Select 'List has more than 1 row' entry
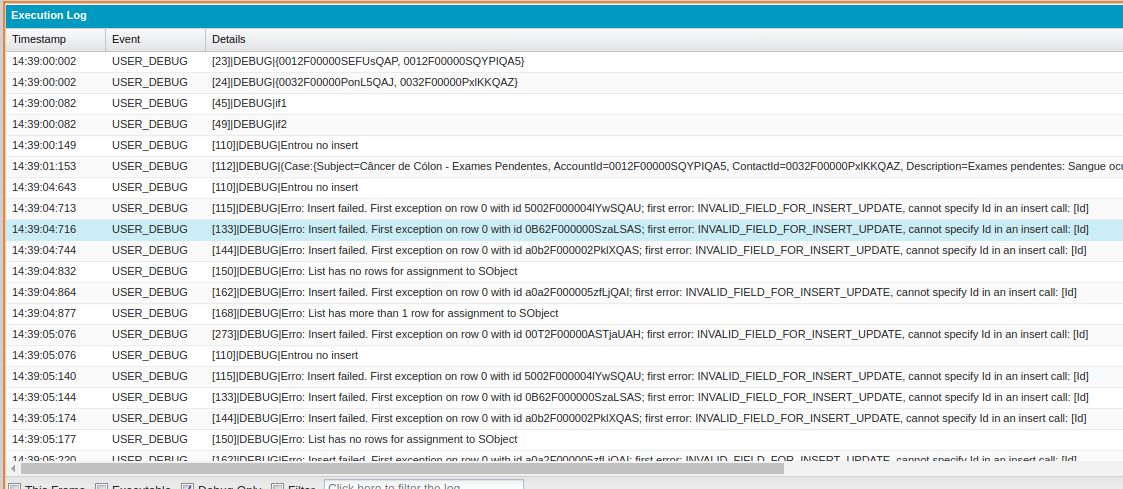This screenshot has height=489, width=1123. tap(564, 314)
